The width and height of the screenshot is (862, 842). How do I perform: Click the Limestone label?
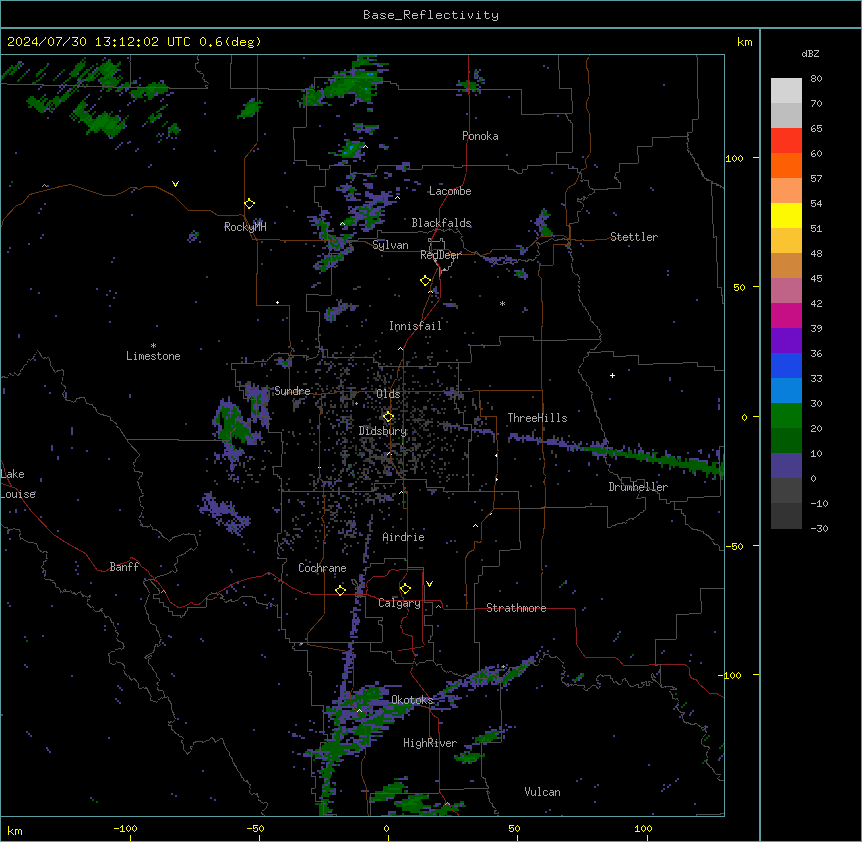point(153,356)
